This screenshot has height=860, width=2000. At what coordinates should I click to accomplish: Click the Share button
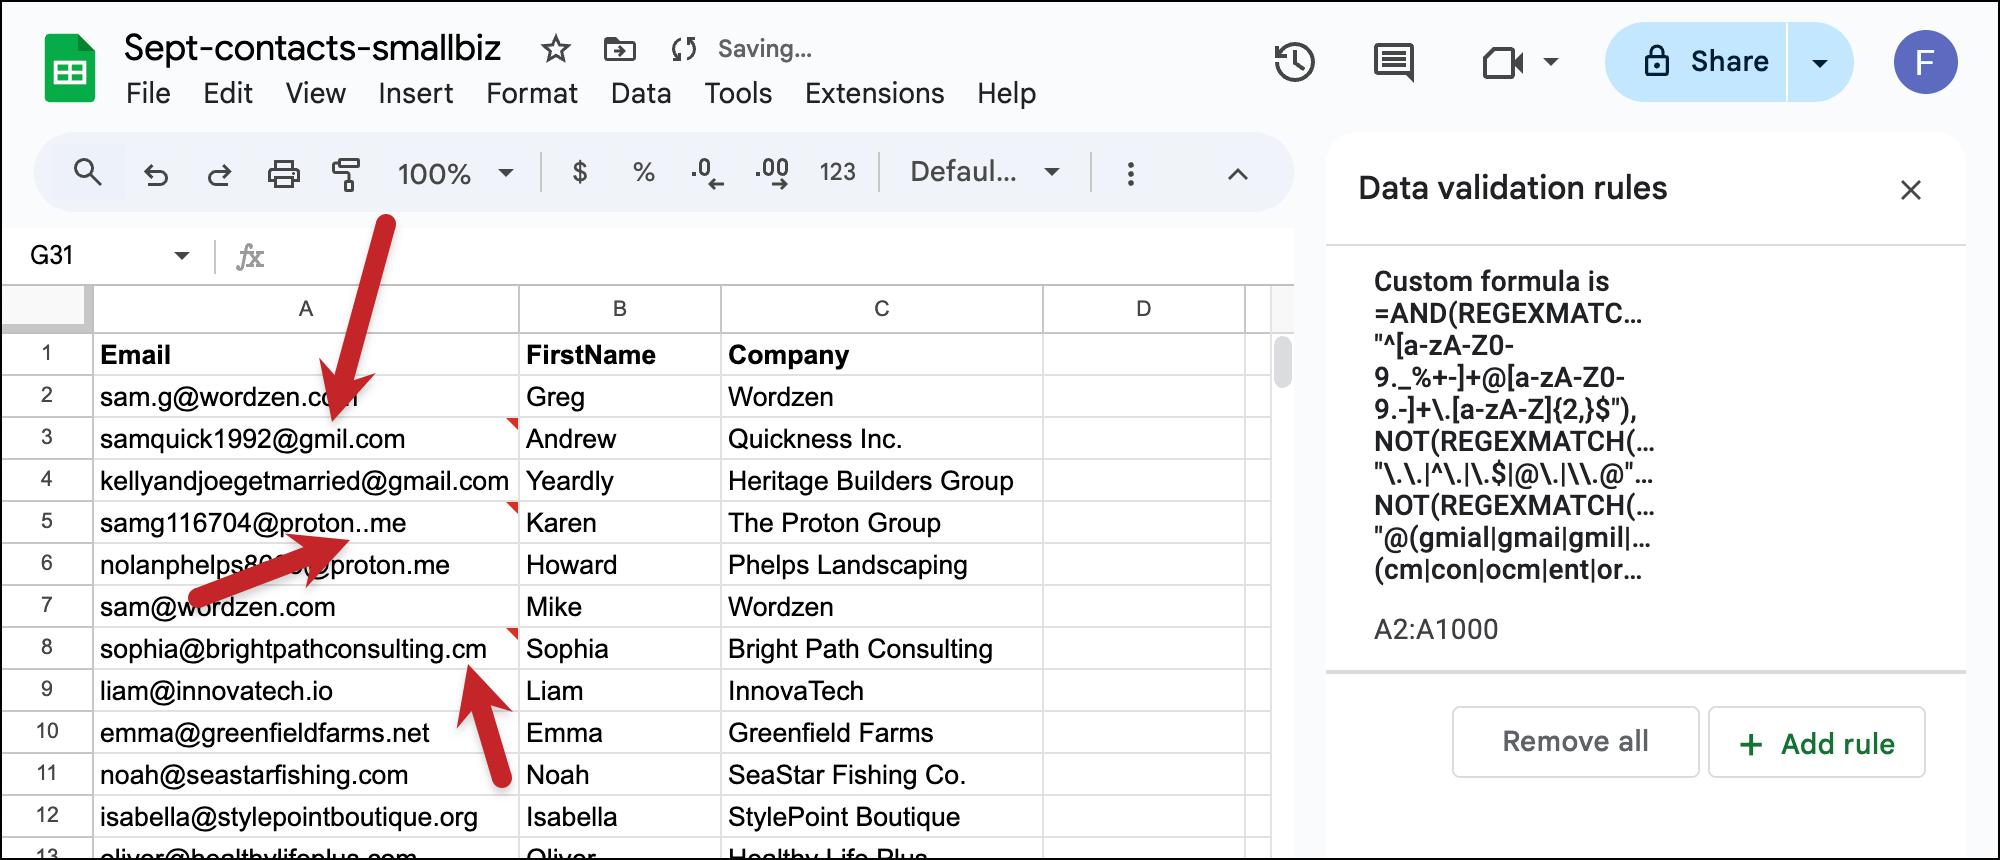[x=1696, y=62]
